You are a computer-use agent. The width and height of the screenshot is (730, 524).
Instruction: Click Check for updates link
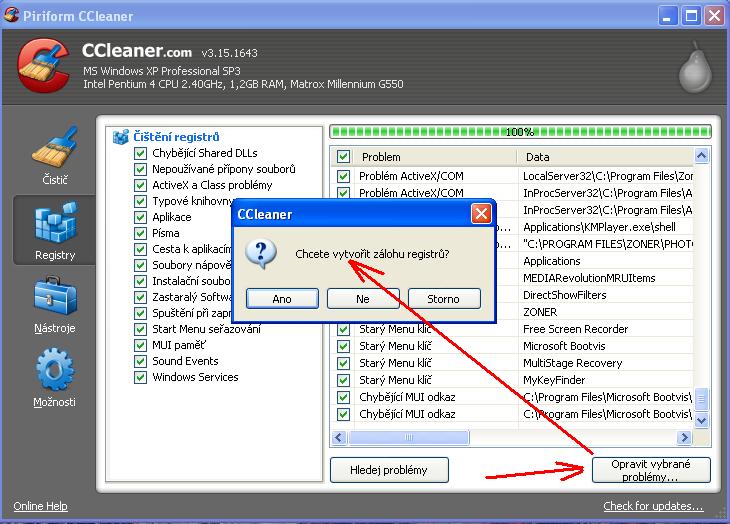point(653,506)
